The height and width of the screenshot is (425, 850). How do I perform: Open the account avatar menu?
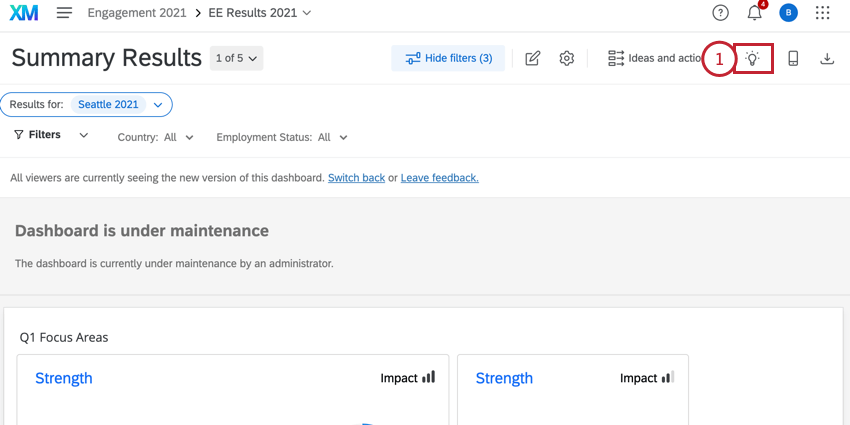[x=789, y=13]
